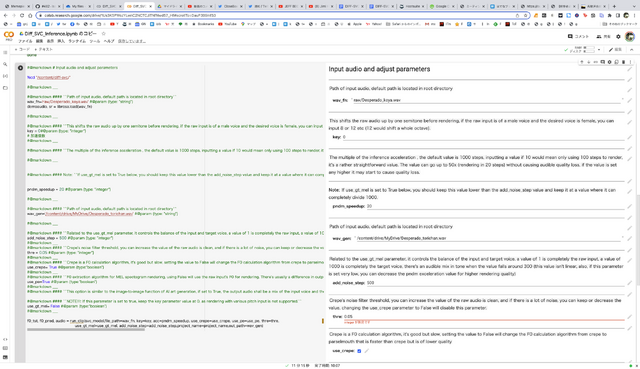
Task: Open the code snippets sidebar icon
Action: pos(5,339)
